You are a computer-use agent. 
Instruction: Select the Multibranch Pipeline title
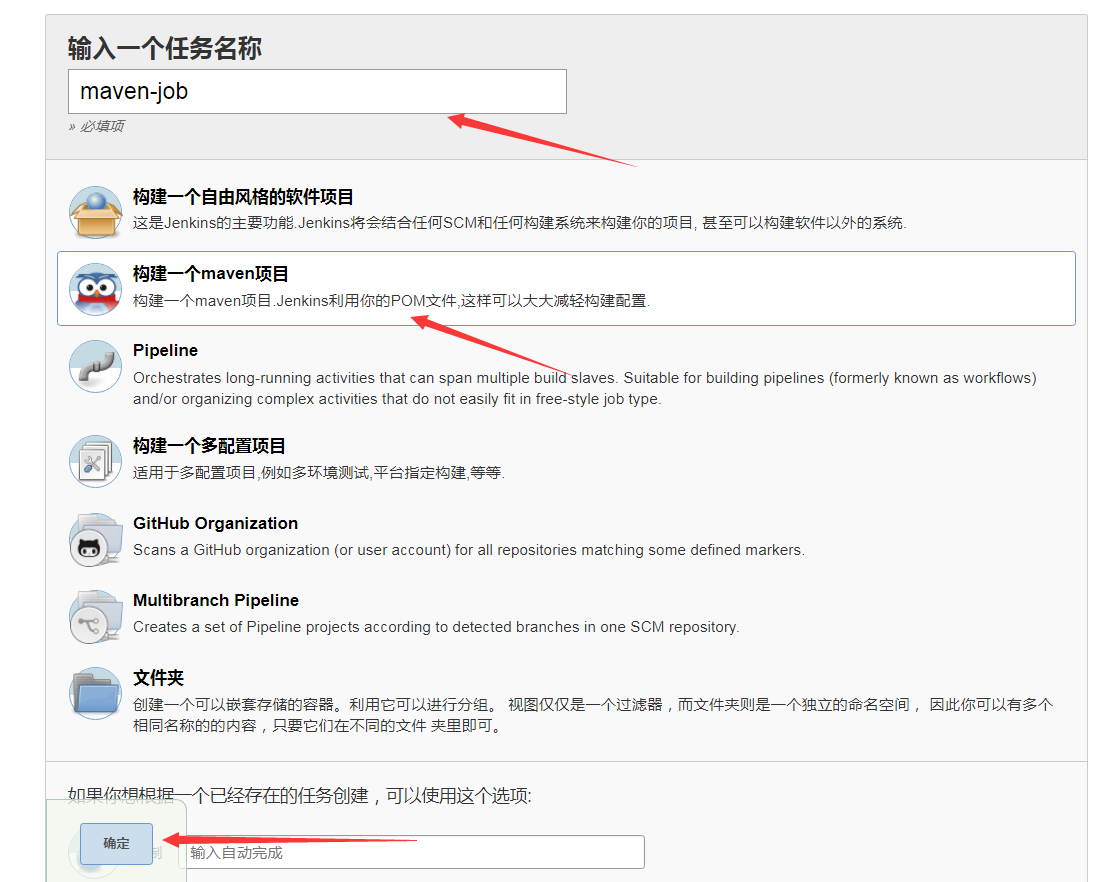coord(216,600)
